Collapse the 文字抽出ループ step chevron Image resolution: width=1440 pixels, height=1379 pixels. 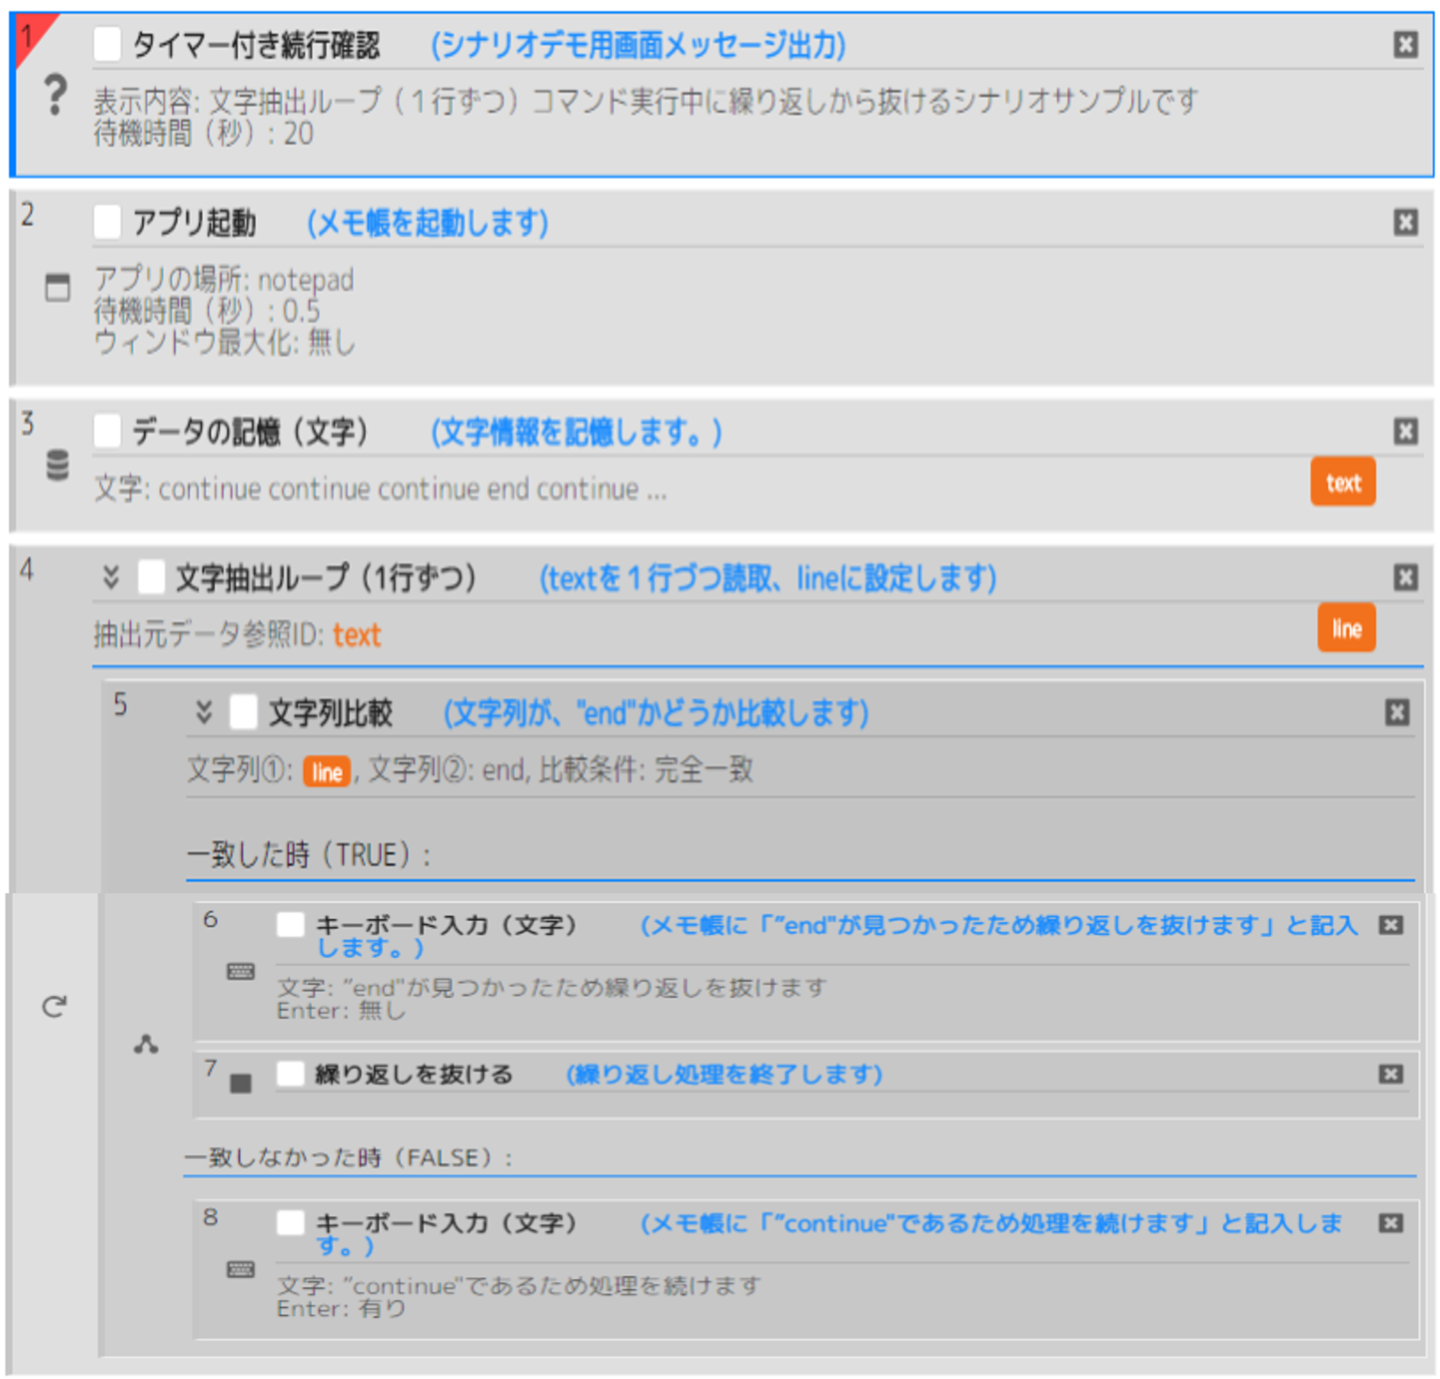coord(111,577)
